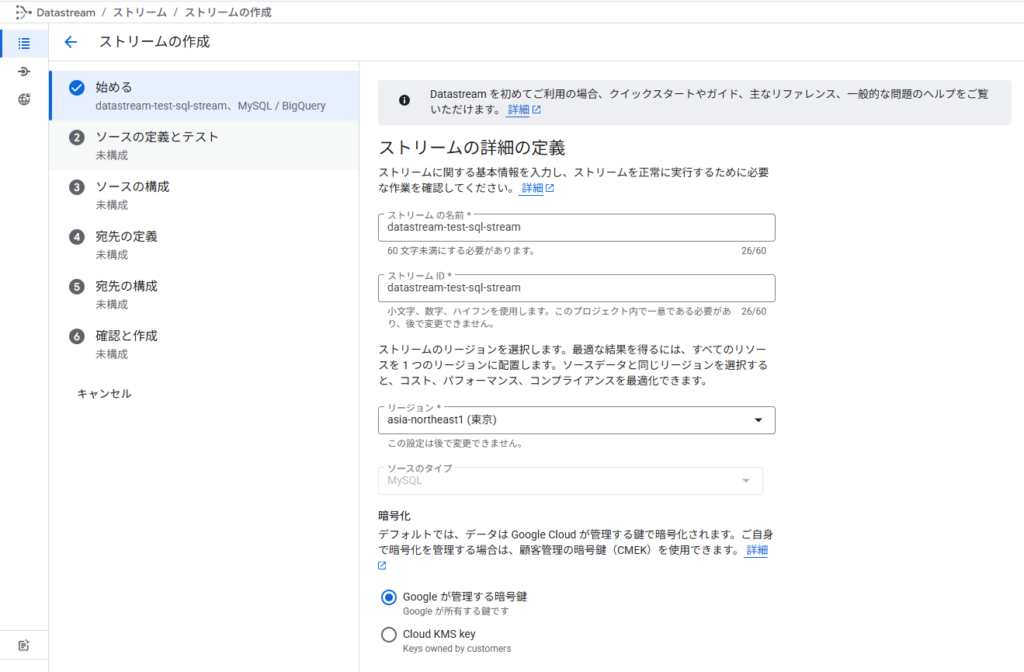Open the streams list sidebar icon
This screenshot has height=672, width=1024.
[x=24, y=43]
